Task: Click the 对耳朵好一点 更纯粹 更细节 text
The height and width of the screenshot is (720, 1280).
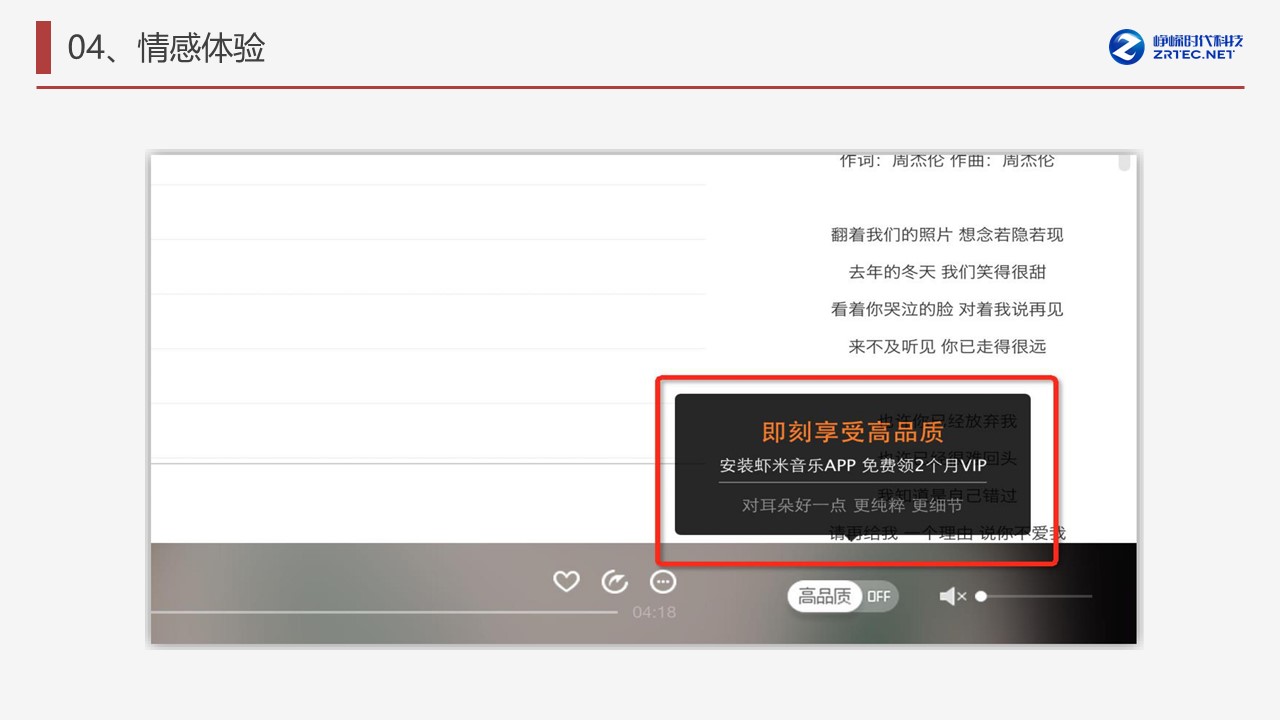Action: (852, 505)
